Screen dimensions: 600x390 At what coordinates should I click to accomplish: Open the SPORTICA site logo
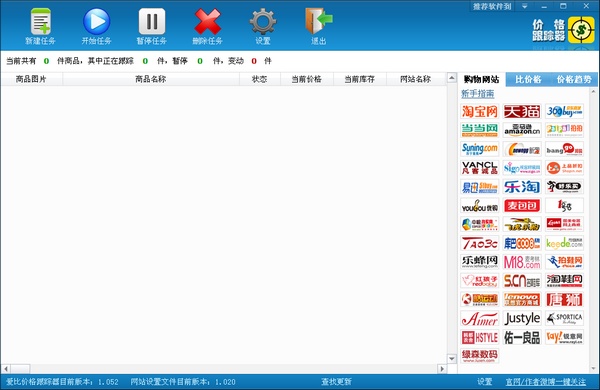[x=564, y=318]
